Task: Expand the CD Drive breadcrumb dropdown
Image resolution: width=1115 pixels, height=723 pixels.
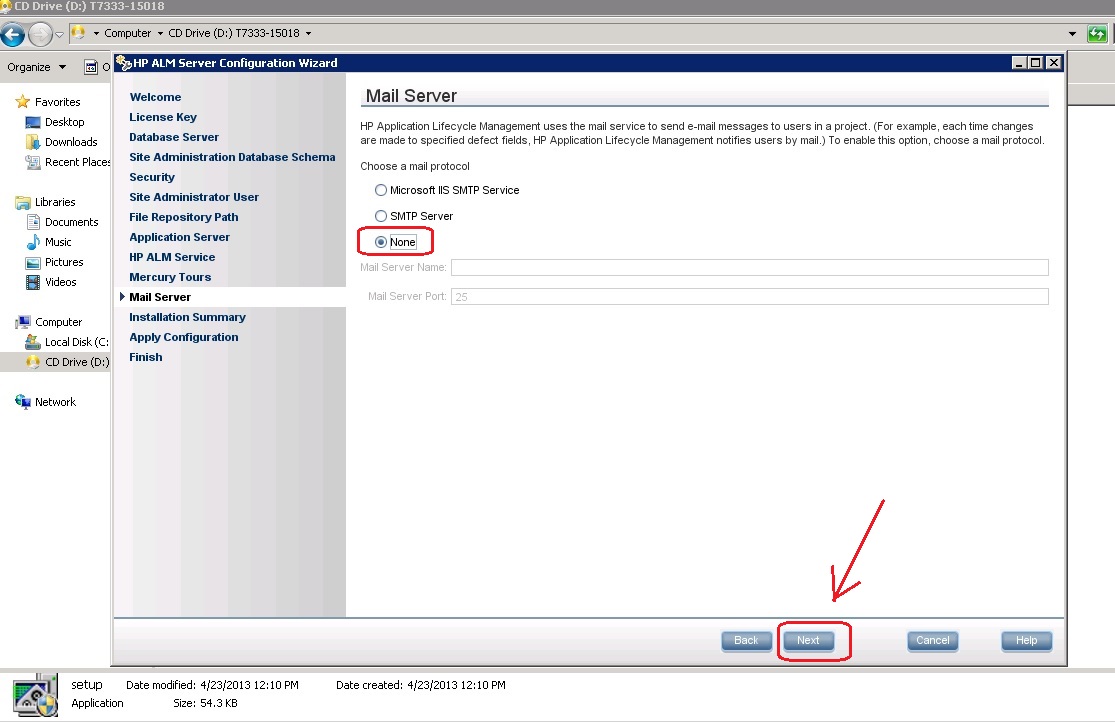Action: pos(308,33)
